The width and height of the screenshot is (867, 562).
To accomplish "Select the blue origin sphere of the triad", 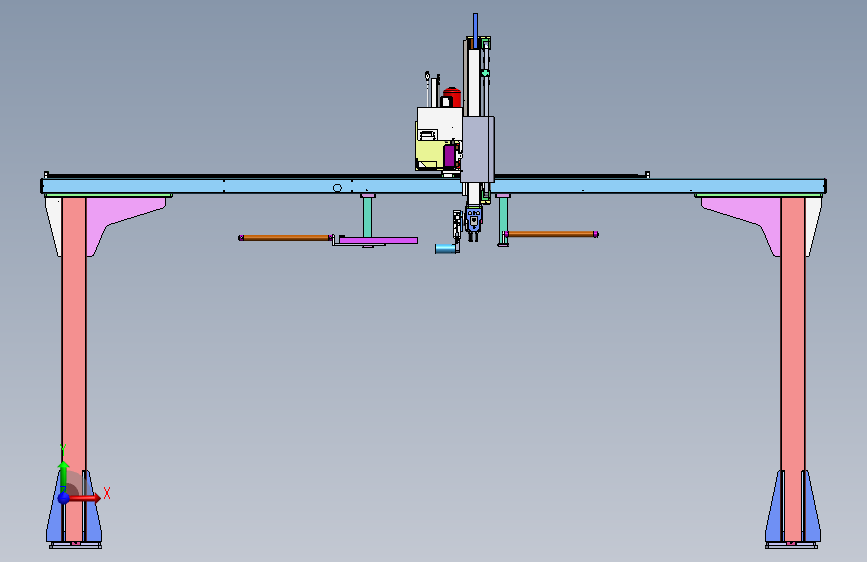I will pyautogui.click(x=64, y=498).
